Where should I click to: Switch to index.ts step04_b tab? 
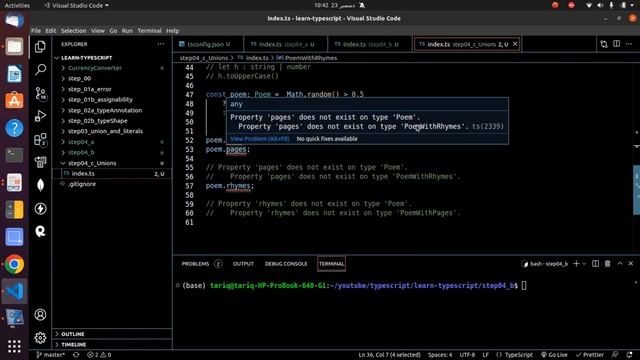tap(370, 44)
